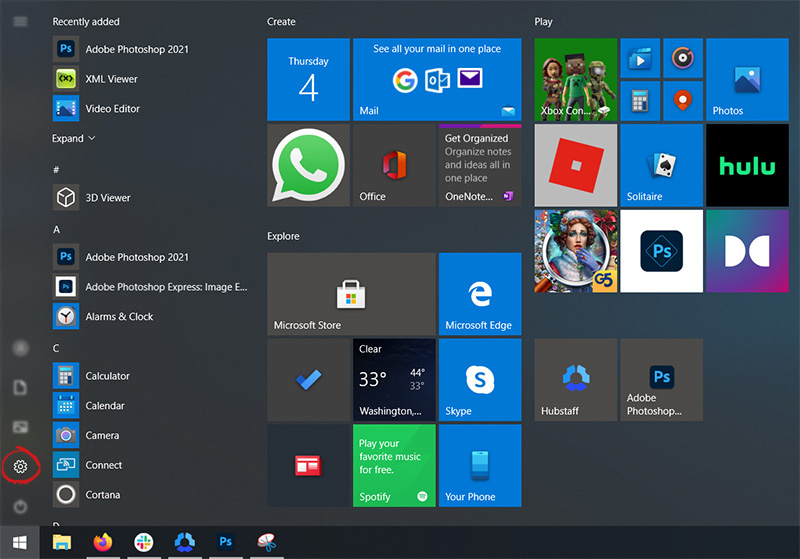
Task: Open the red News tile
Action: [x=309, y=466]
